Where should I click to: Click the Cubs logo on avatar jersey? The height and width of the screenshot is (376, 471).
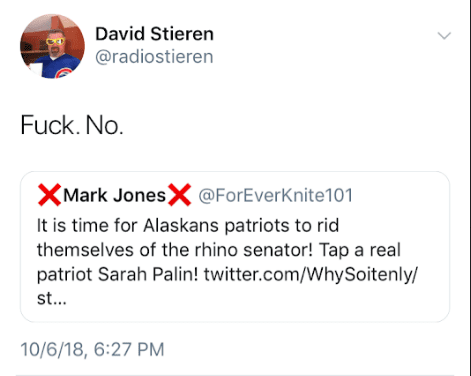pos(63,72)
